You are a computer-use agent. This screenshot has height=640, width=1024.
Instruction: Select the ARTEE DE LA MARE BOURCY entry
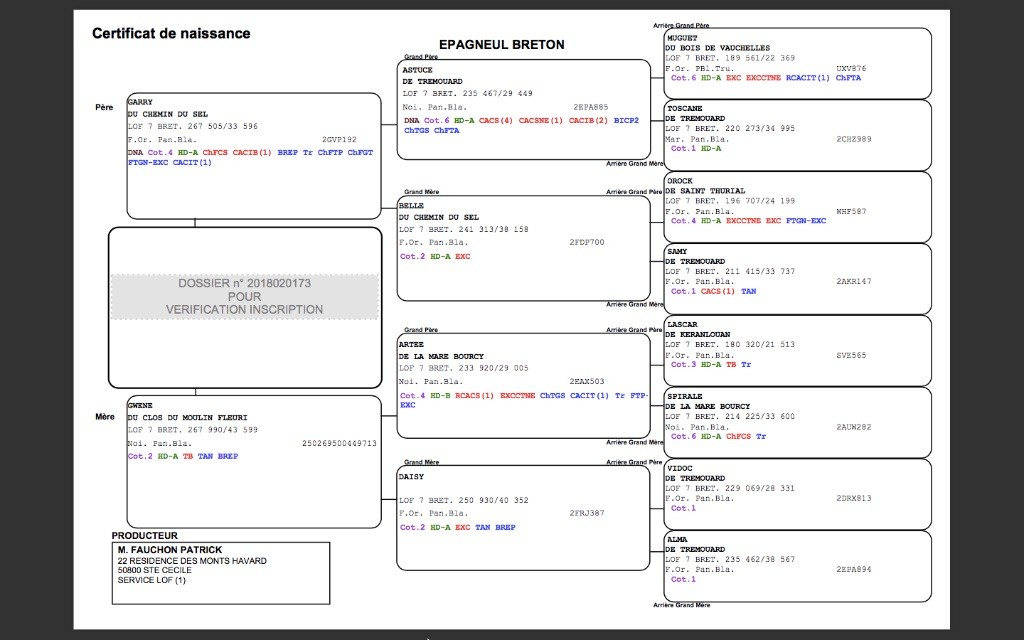[x=524, y=385]
